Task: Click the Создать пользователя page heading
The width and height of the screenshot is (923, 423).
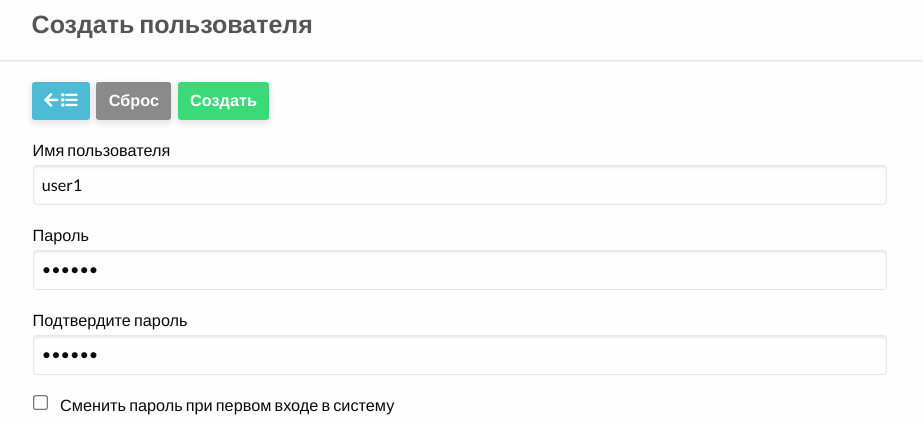Action: 172,25
